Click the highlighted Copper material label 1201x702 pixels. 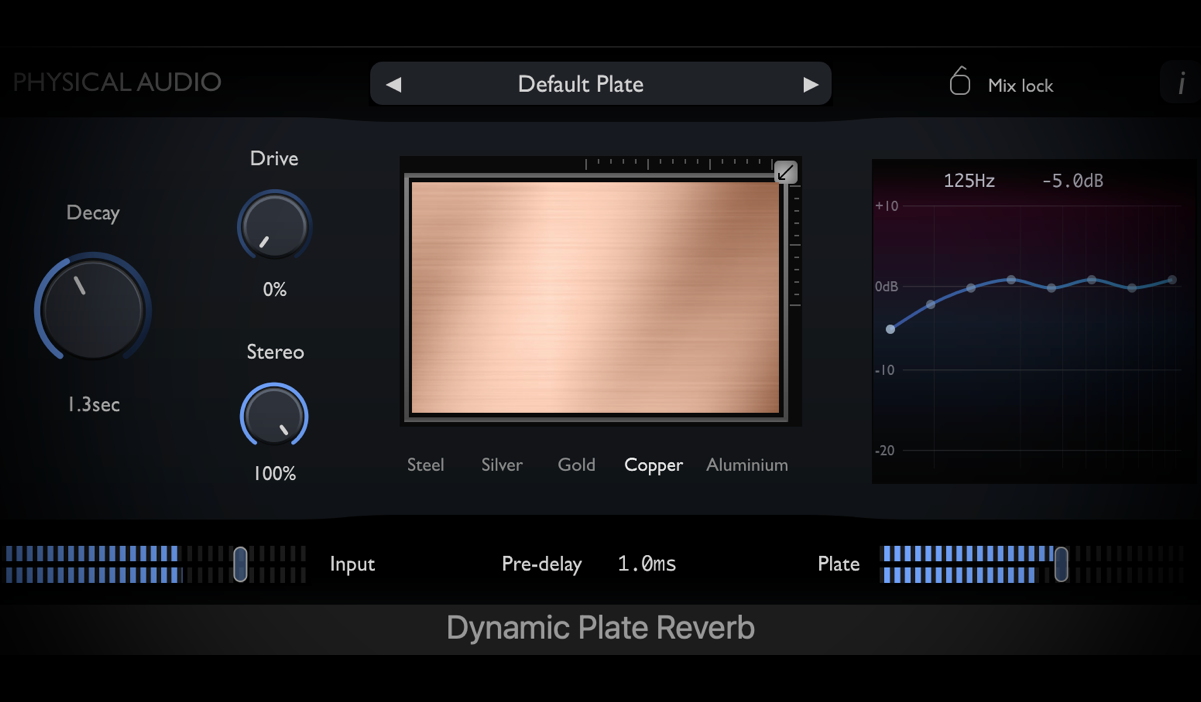pos(653,465)
